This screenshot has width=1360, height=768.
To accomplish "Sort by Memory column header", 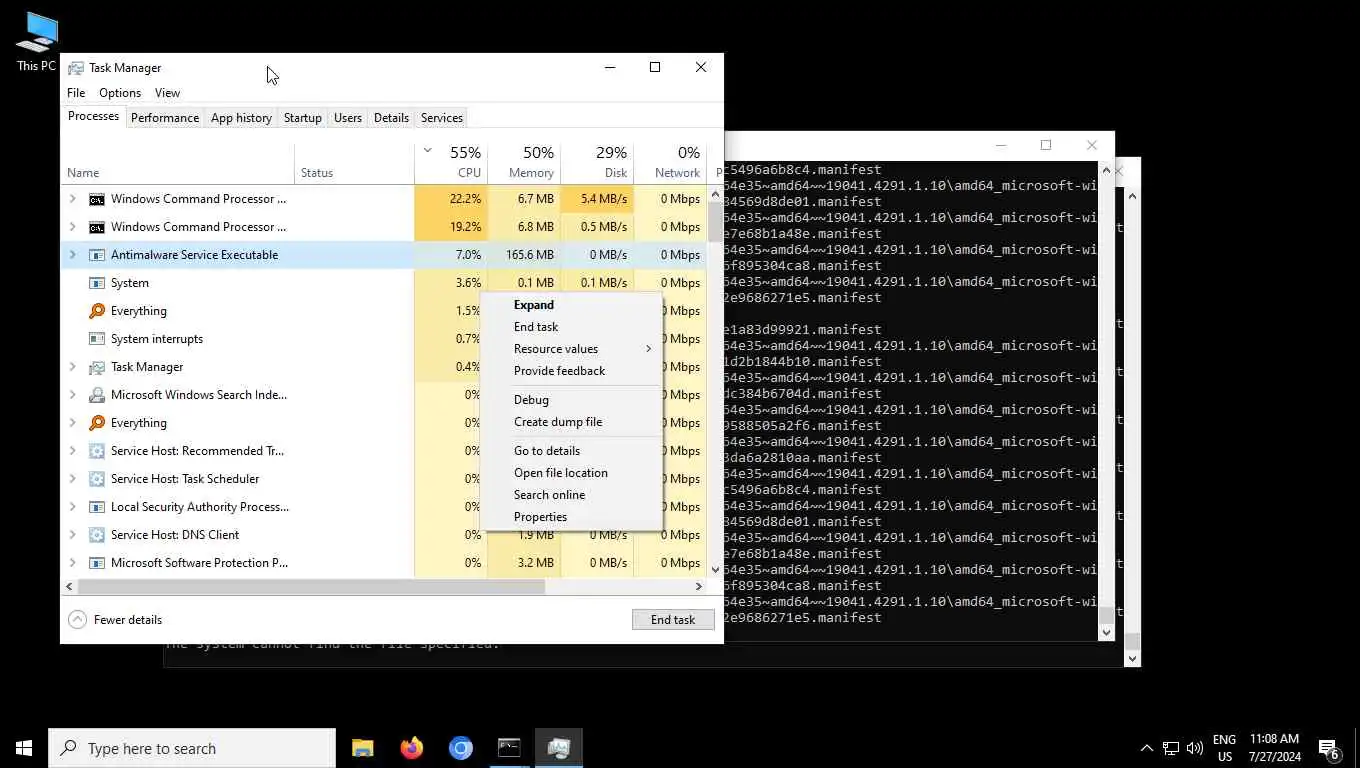I will click(x=524, y=163).
